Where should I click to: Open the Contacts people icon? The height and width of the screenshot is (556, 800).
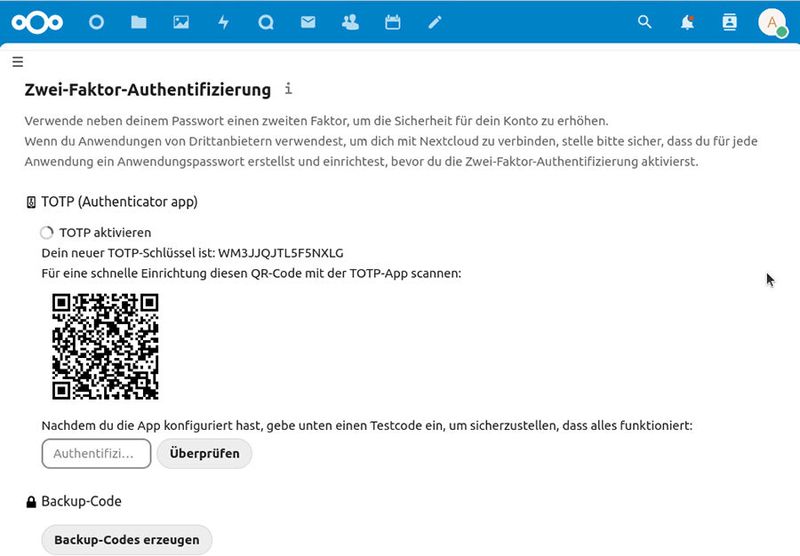point(351,22)
